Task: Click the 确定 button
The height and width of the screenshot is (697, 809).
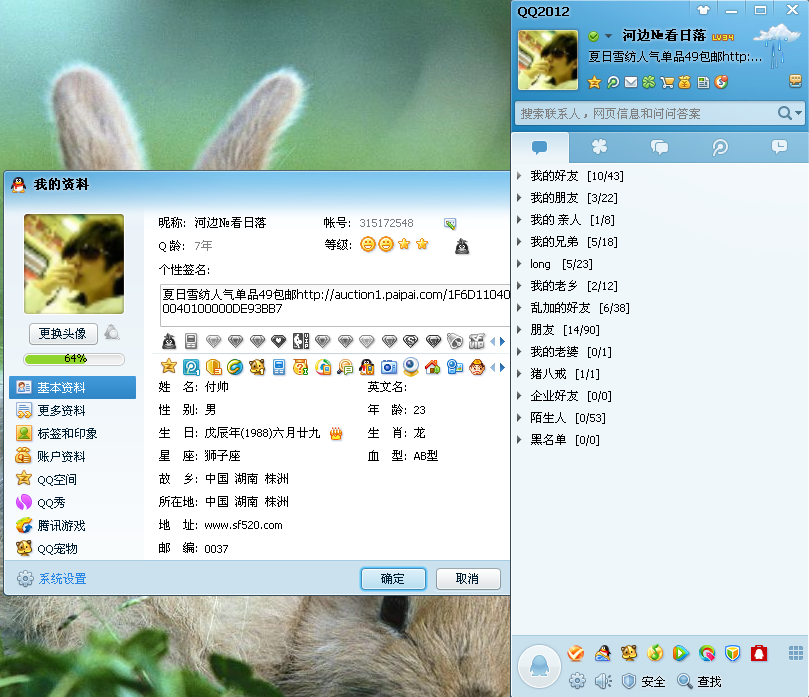Action: coord(393,579)
